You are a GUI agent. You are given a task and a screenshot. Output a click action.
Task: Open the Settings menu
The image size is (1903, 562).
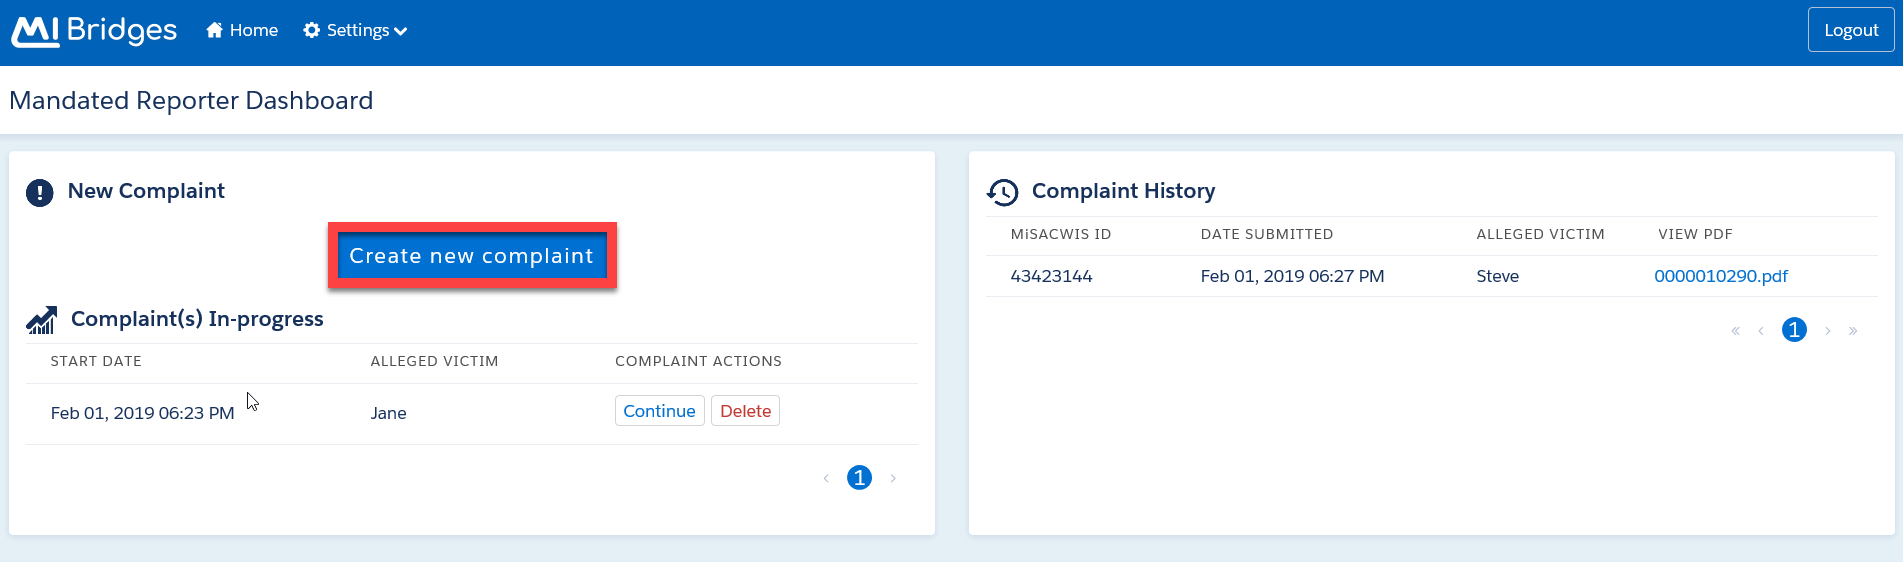click(x=357, y=31)
